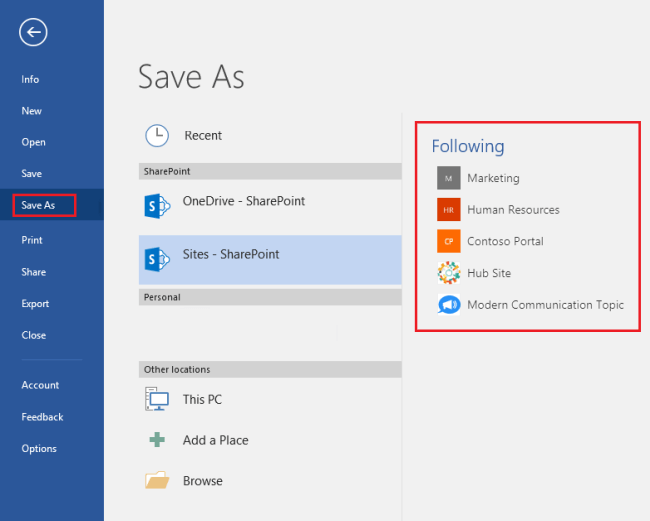Open Options from the sidebar
The width and height of the screenshot is (650, 521).
[39, 449]
